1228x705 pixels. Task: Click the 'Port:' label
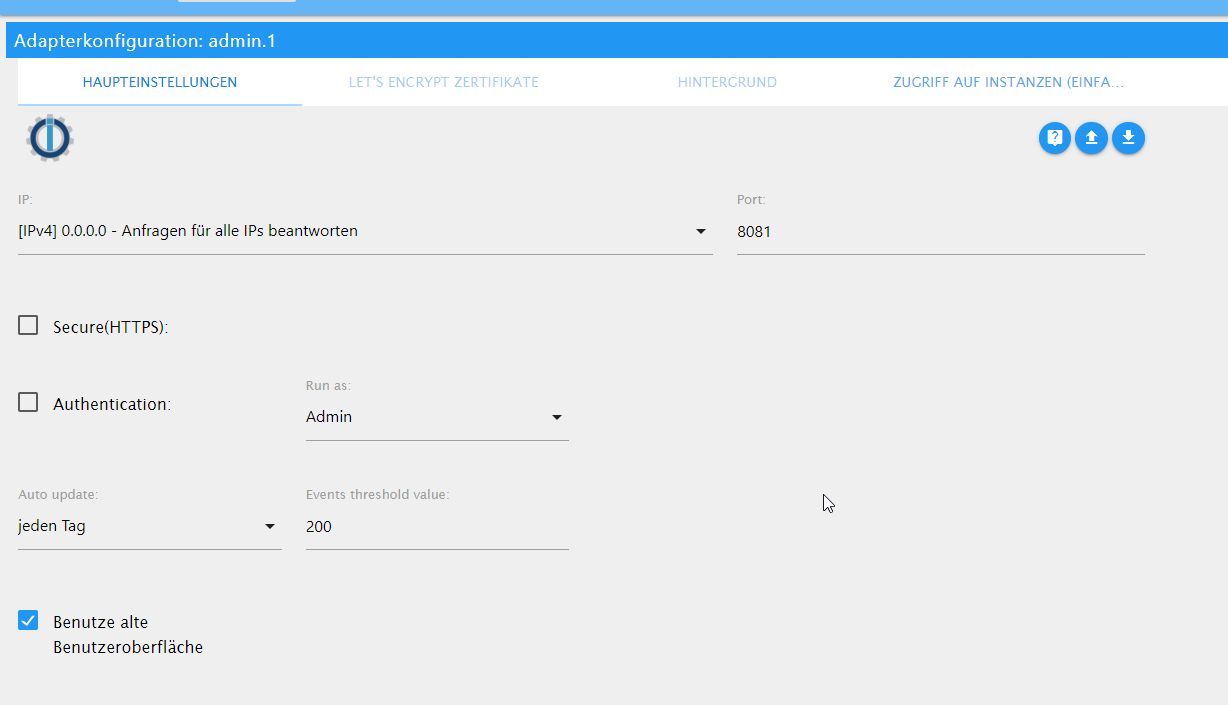(751, 200)
